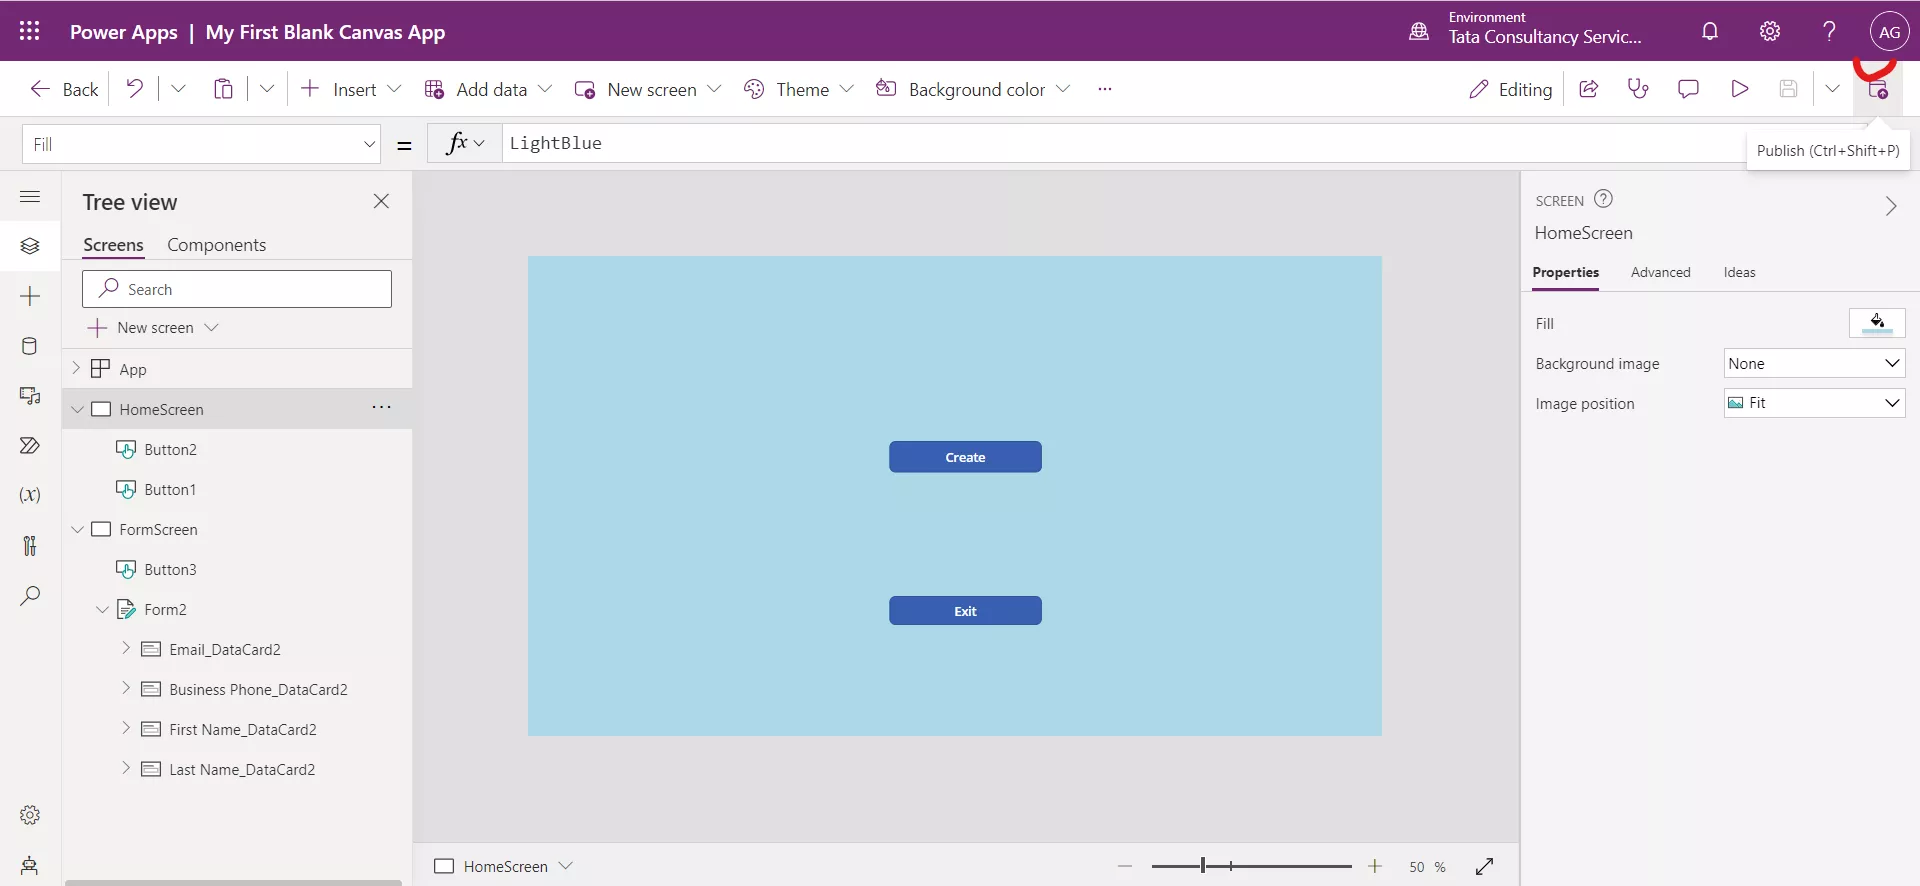Switch to the Components tab
Screen dimensions: 1920x886
[x=216, y=245]
